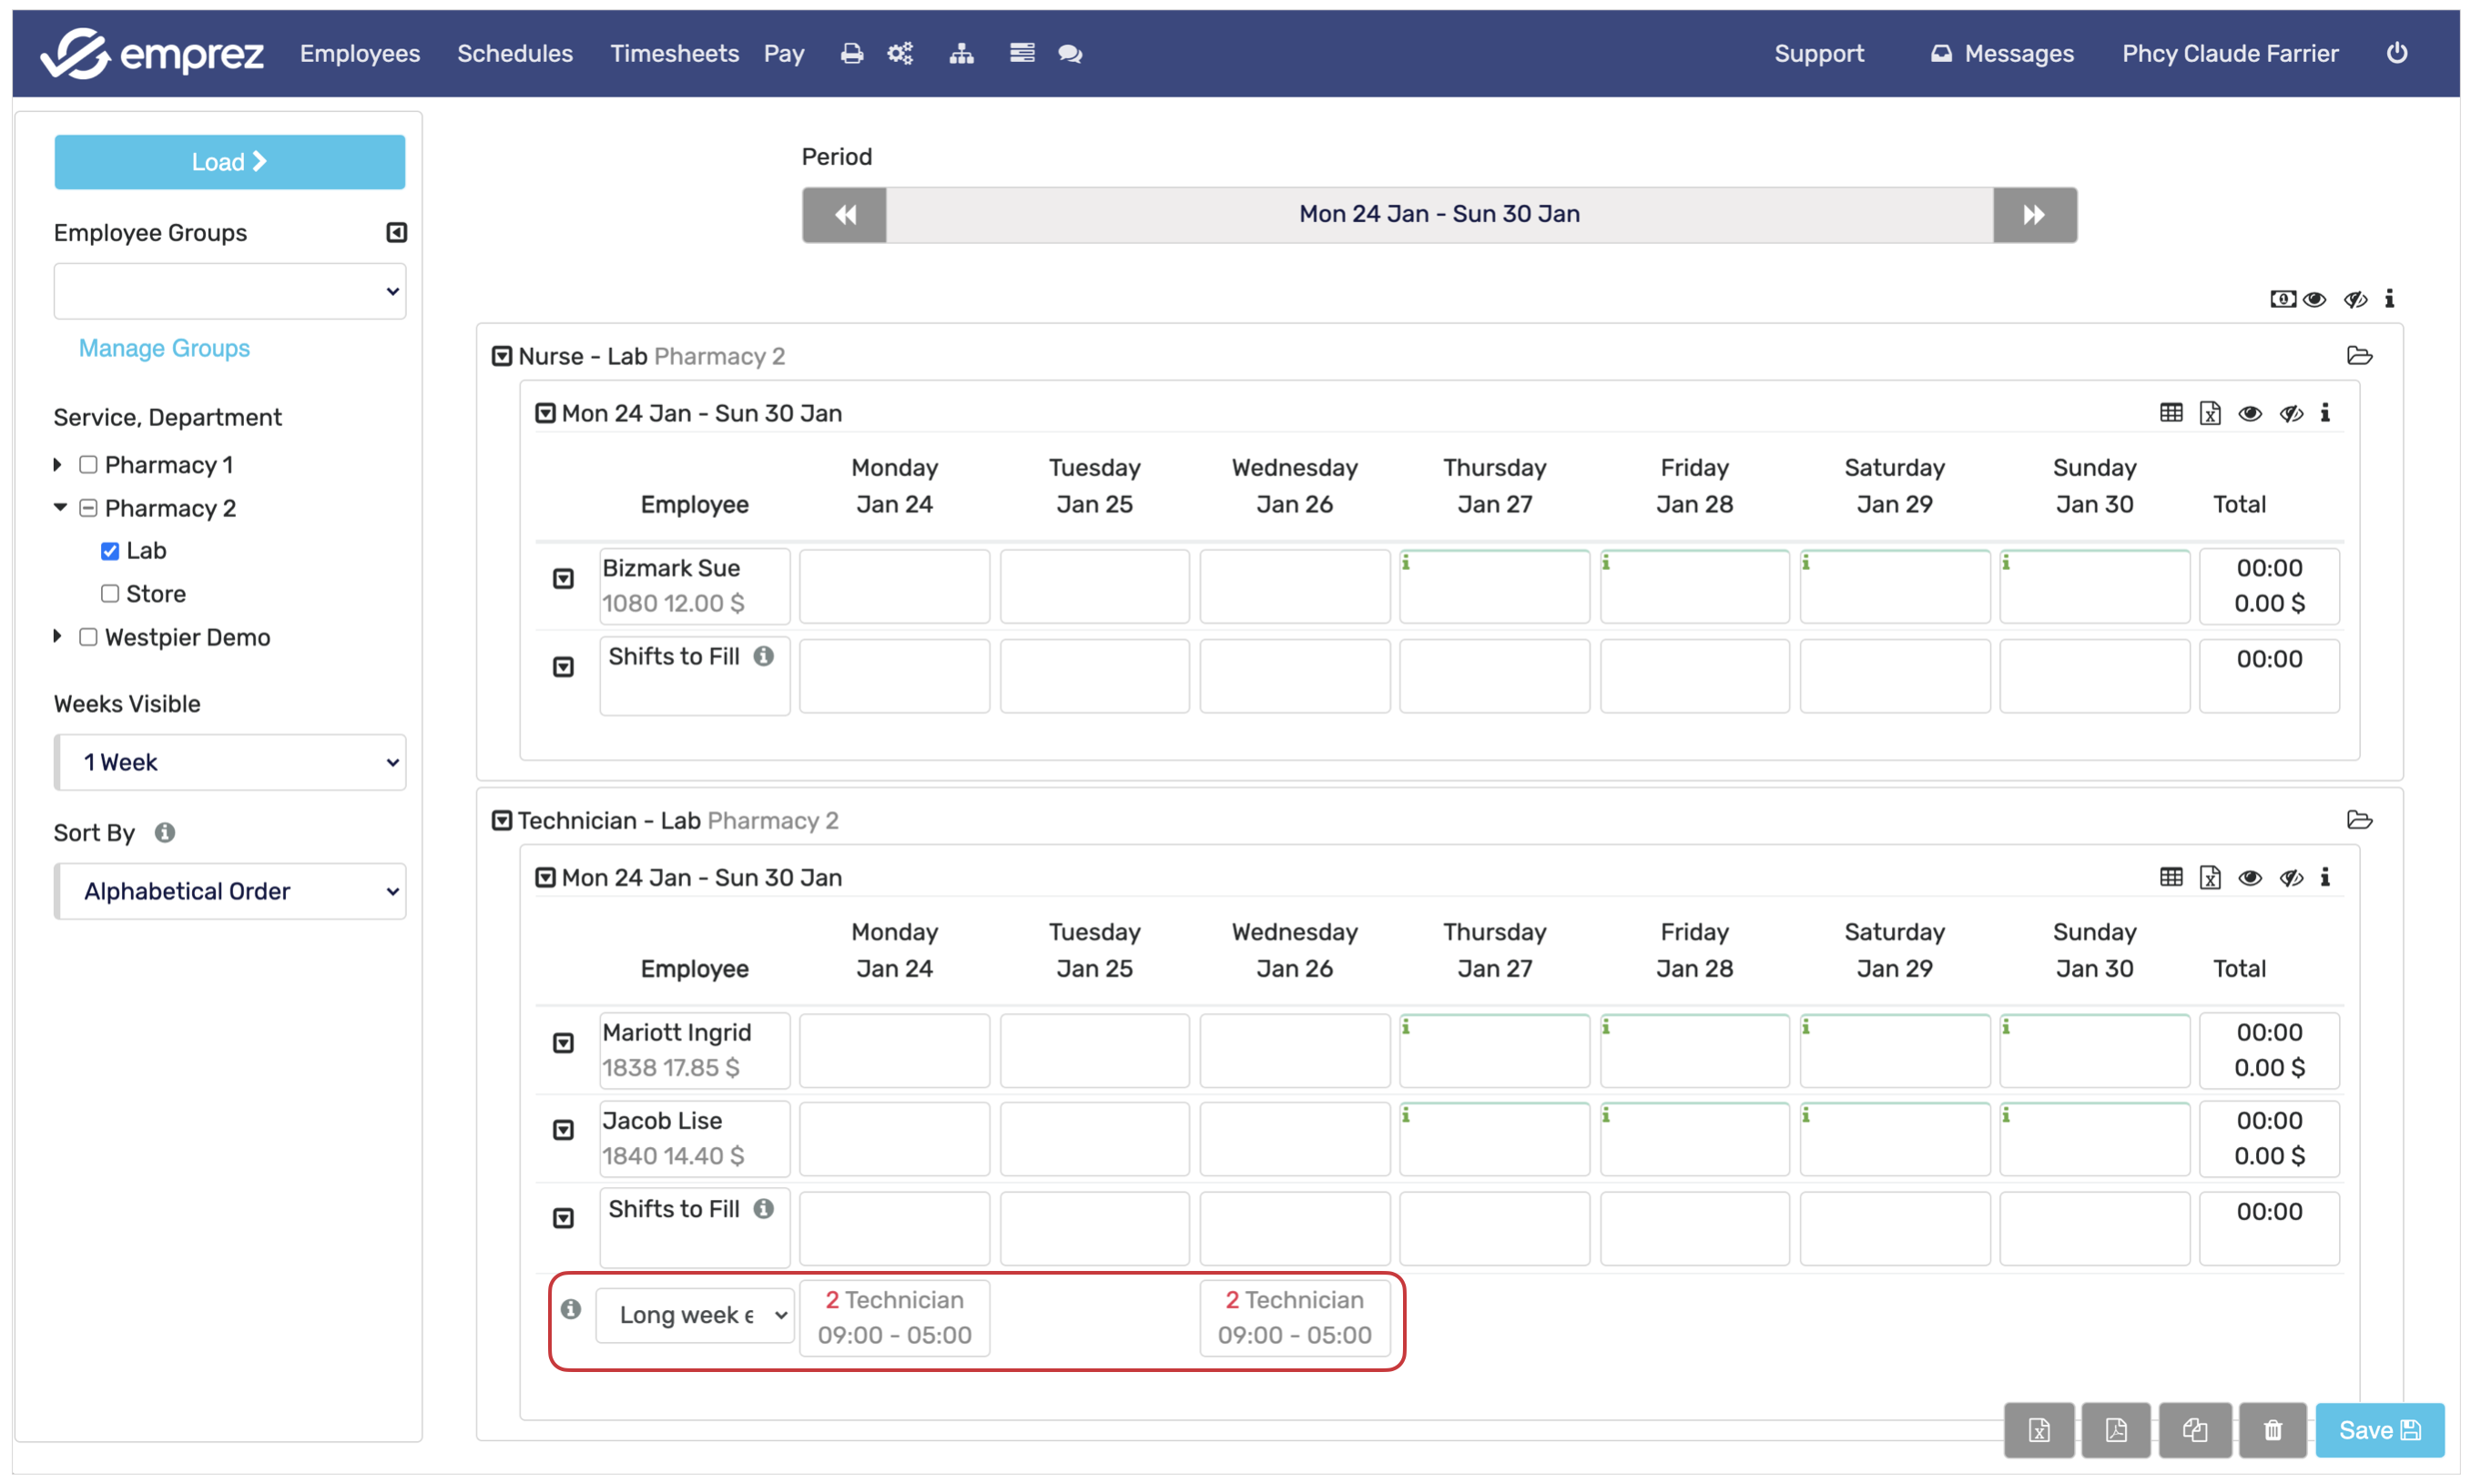This screenshot has width=2471, height=1484.
Task: Open the Sort By Alphabetical Order dropdown
Action: click(230, 892)
